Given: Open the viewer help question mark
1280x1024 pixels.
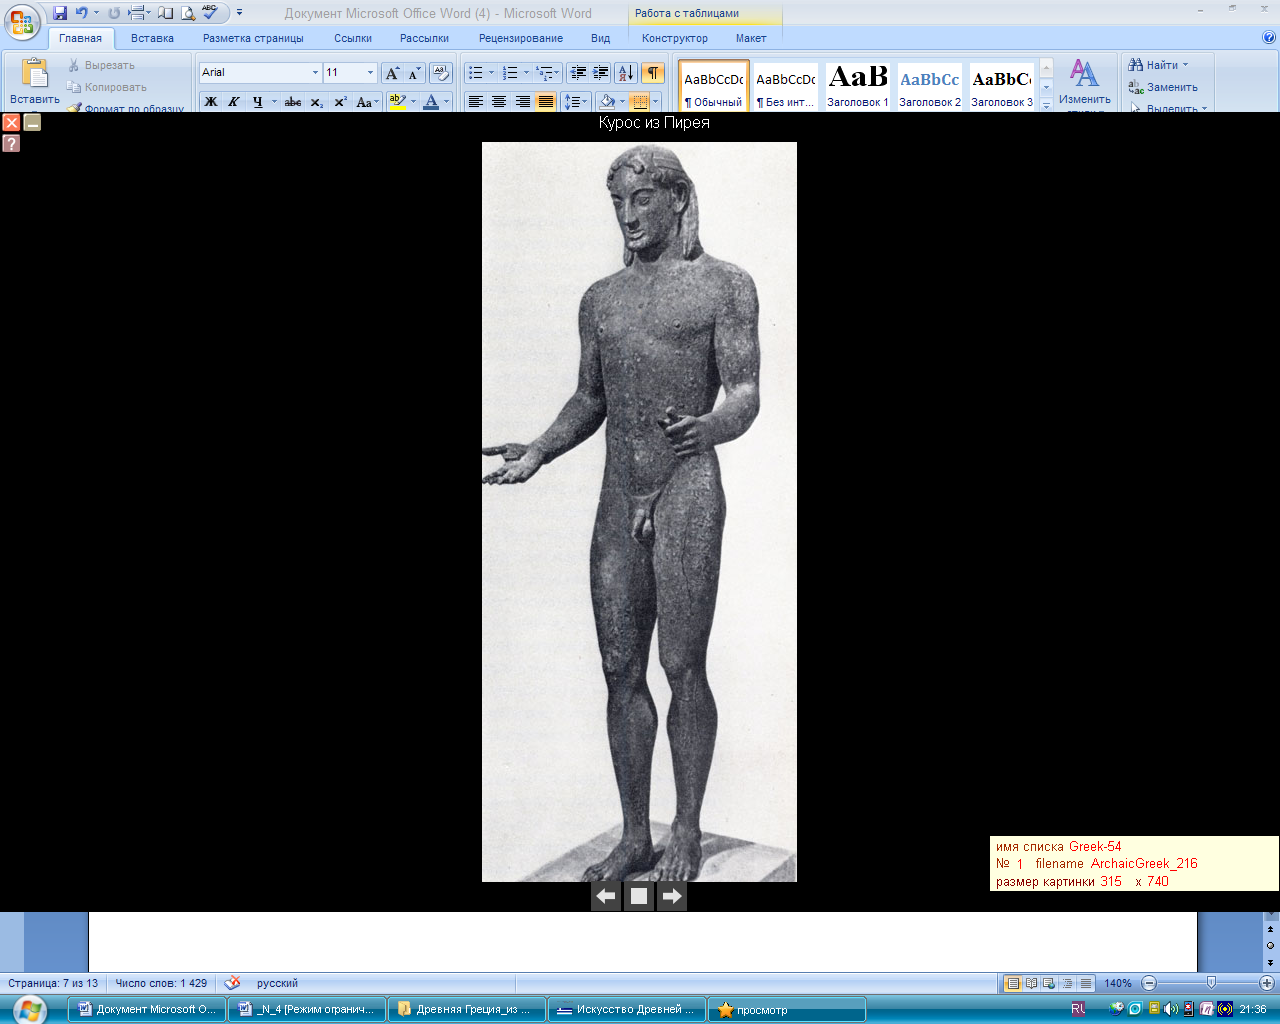Looking at the screenshot, I should tap(11, 143).
